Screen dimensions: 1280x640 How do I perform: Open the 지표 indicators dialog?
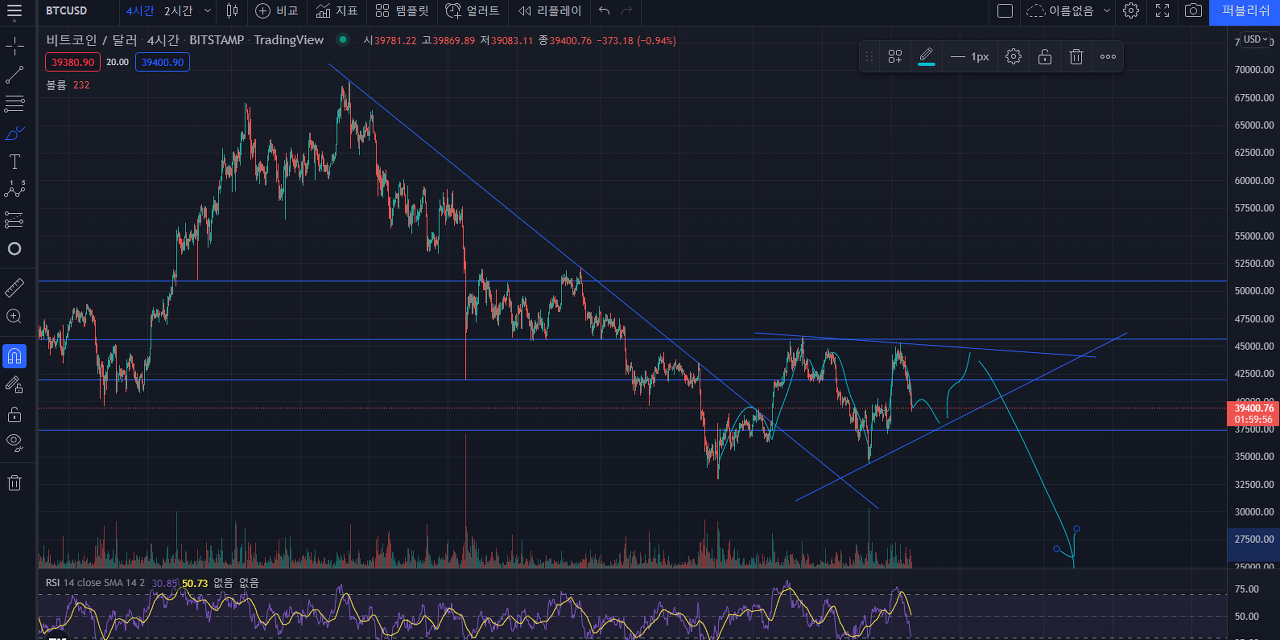click(x=337, y=11)
